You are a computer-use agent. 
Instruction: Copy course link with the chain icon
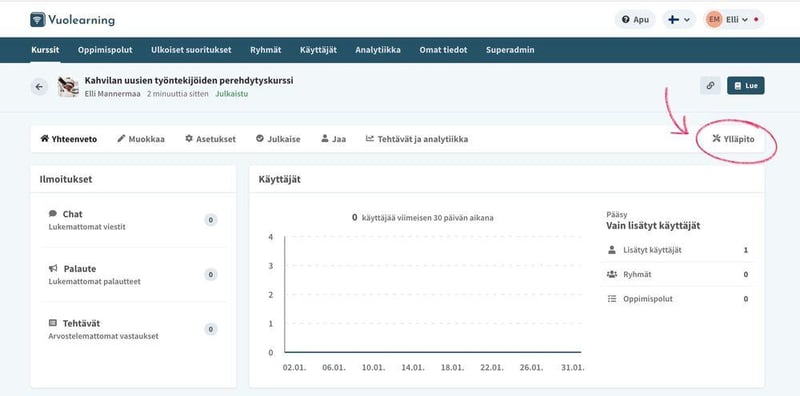pos(710,86)
